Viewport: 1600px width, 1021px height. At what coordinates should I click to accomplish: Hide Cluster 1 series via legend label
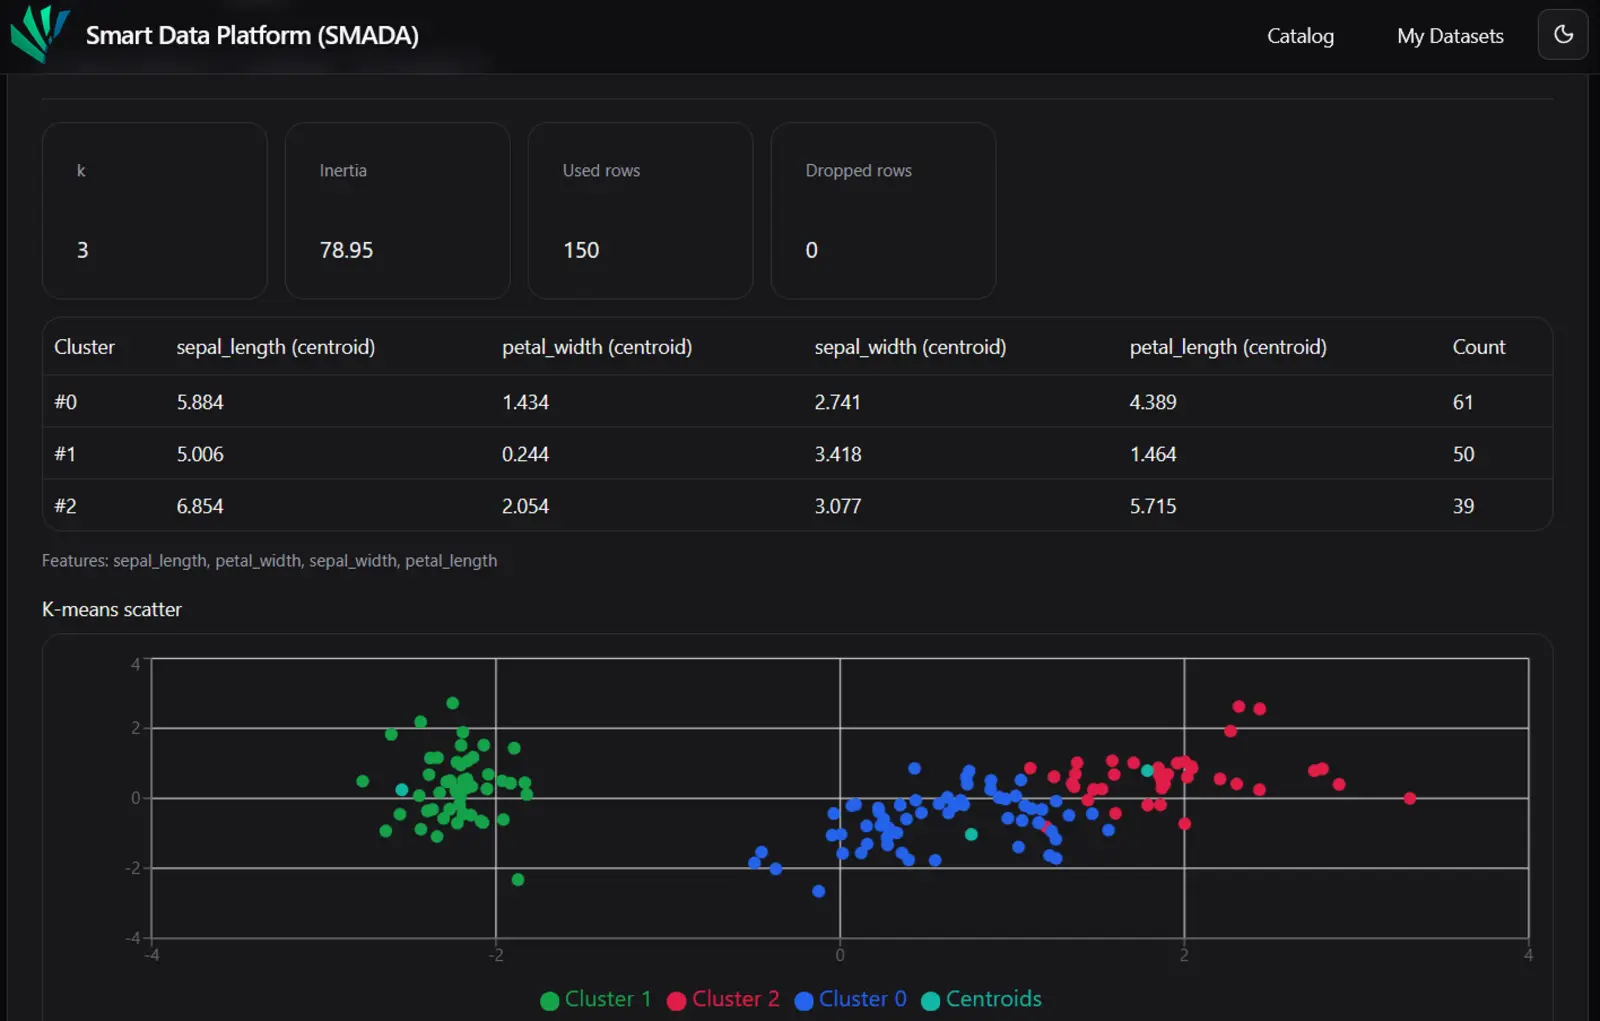607,999
